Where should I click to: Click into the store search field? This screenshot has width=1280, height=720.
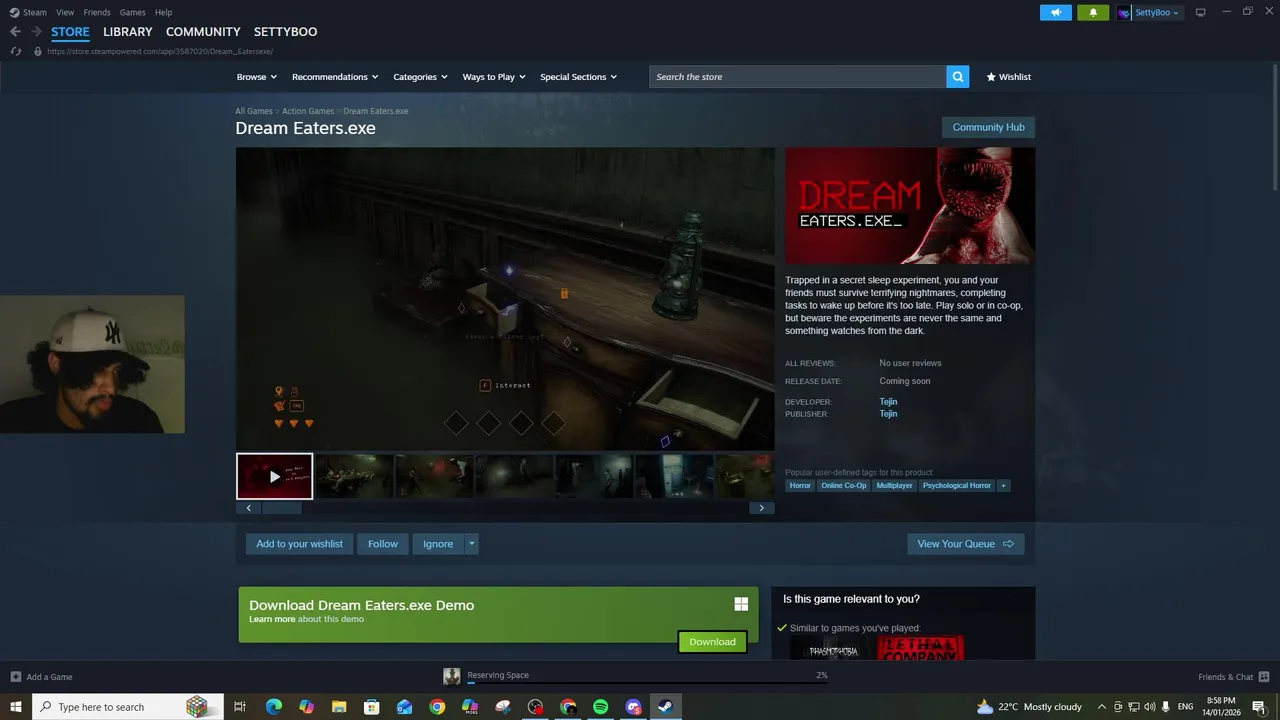point(798,77)
